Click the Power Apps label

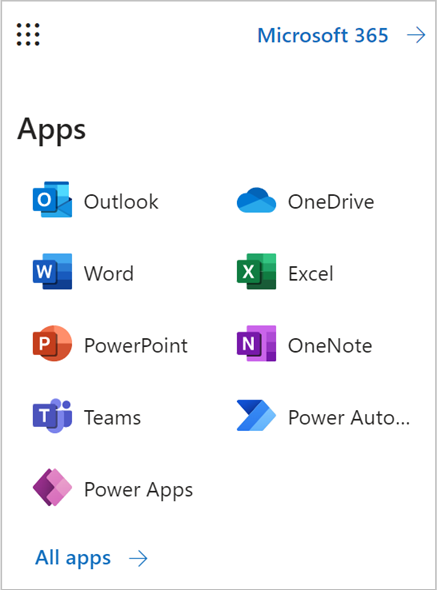click(x=139, y=490)
